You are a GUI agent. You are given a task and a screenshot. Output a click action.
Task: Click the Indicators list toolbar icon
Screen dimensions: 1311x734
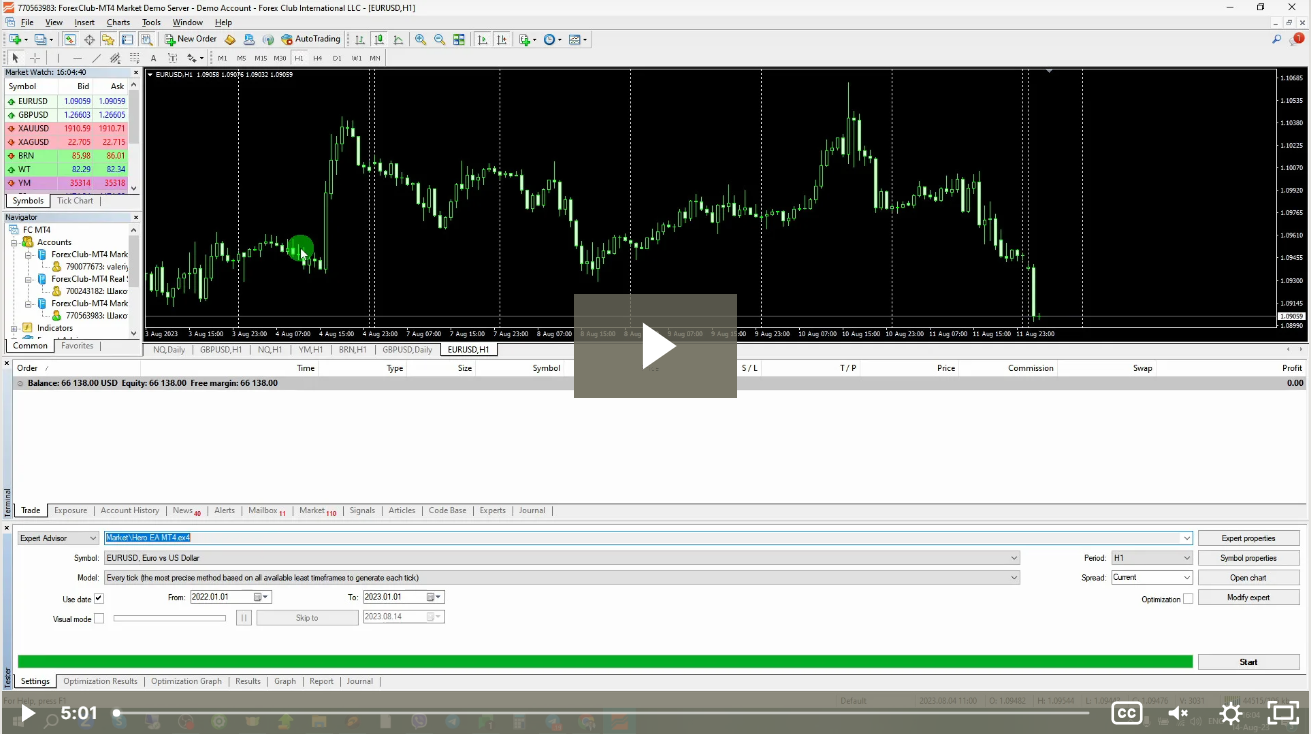coord(524,40)
